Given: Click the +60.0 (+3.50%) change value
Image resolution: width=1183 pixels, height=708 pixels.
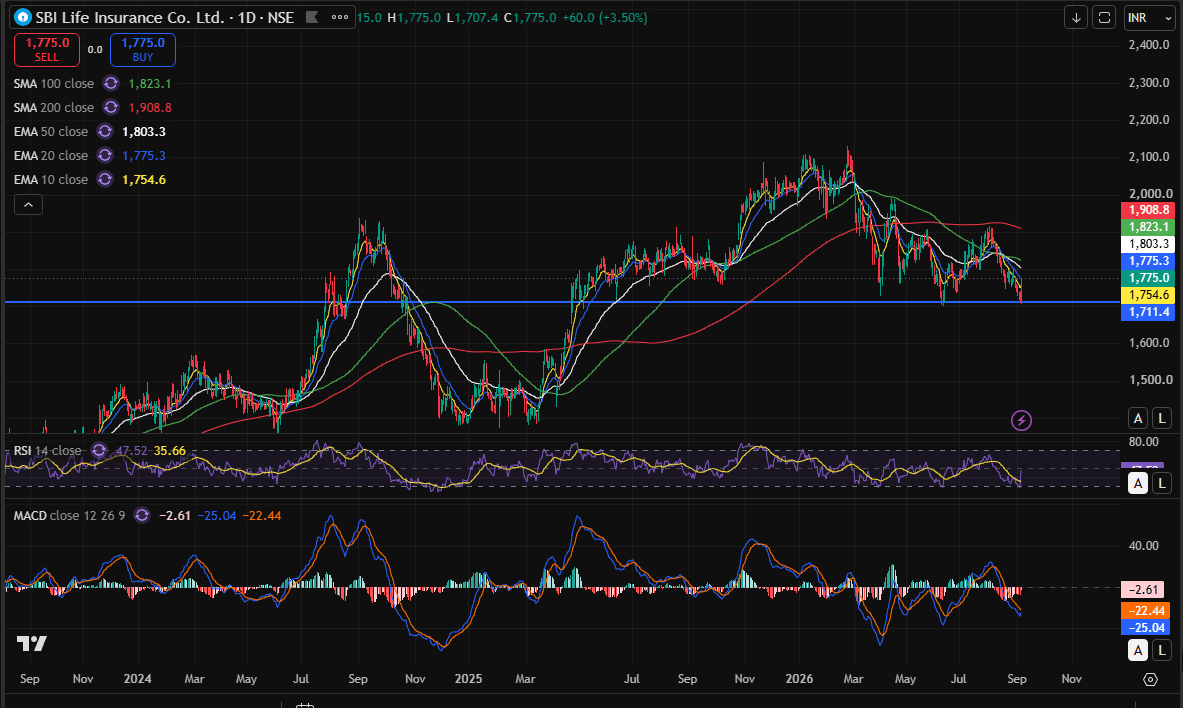Looking at the screenshot, I should pos(605,17).
